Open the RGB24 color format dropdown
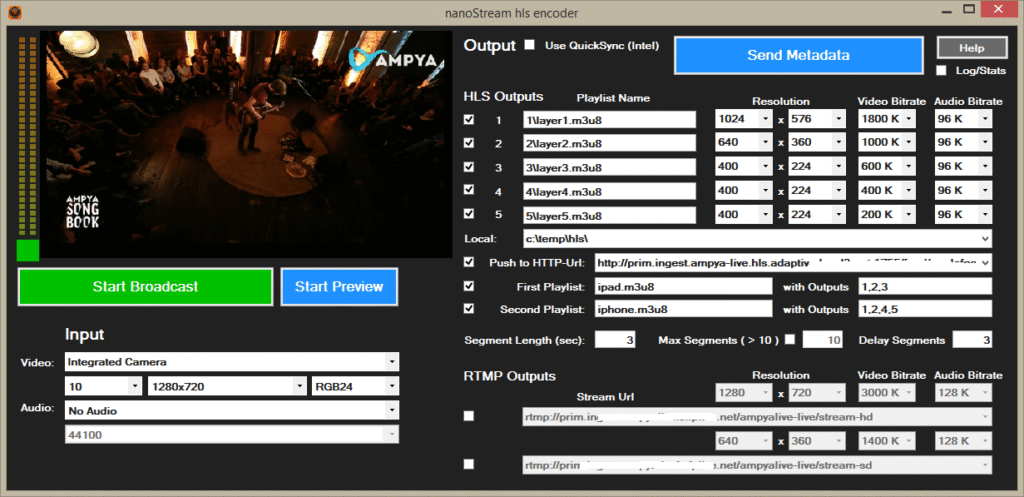1024x497 pixels. 392,386
